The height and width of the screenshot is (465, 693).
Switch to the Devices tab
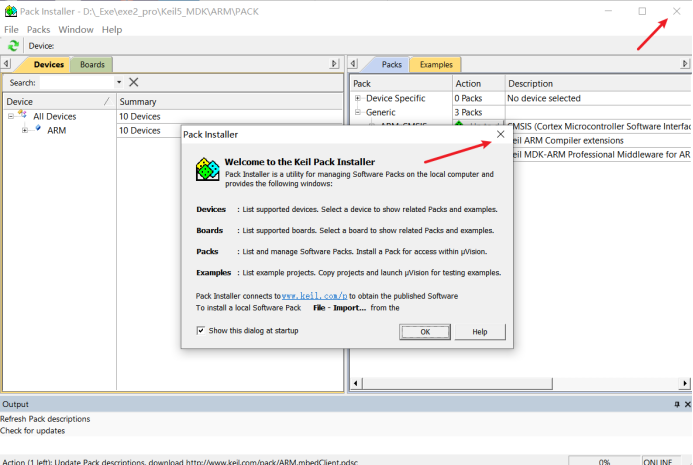click(x=49, y=65)
